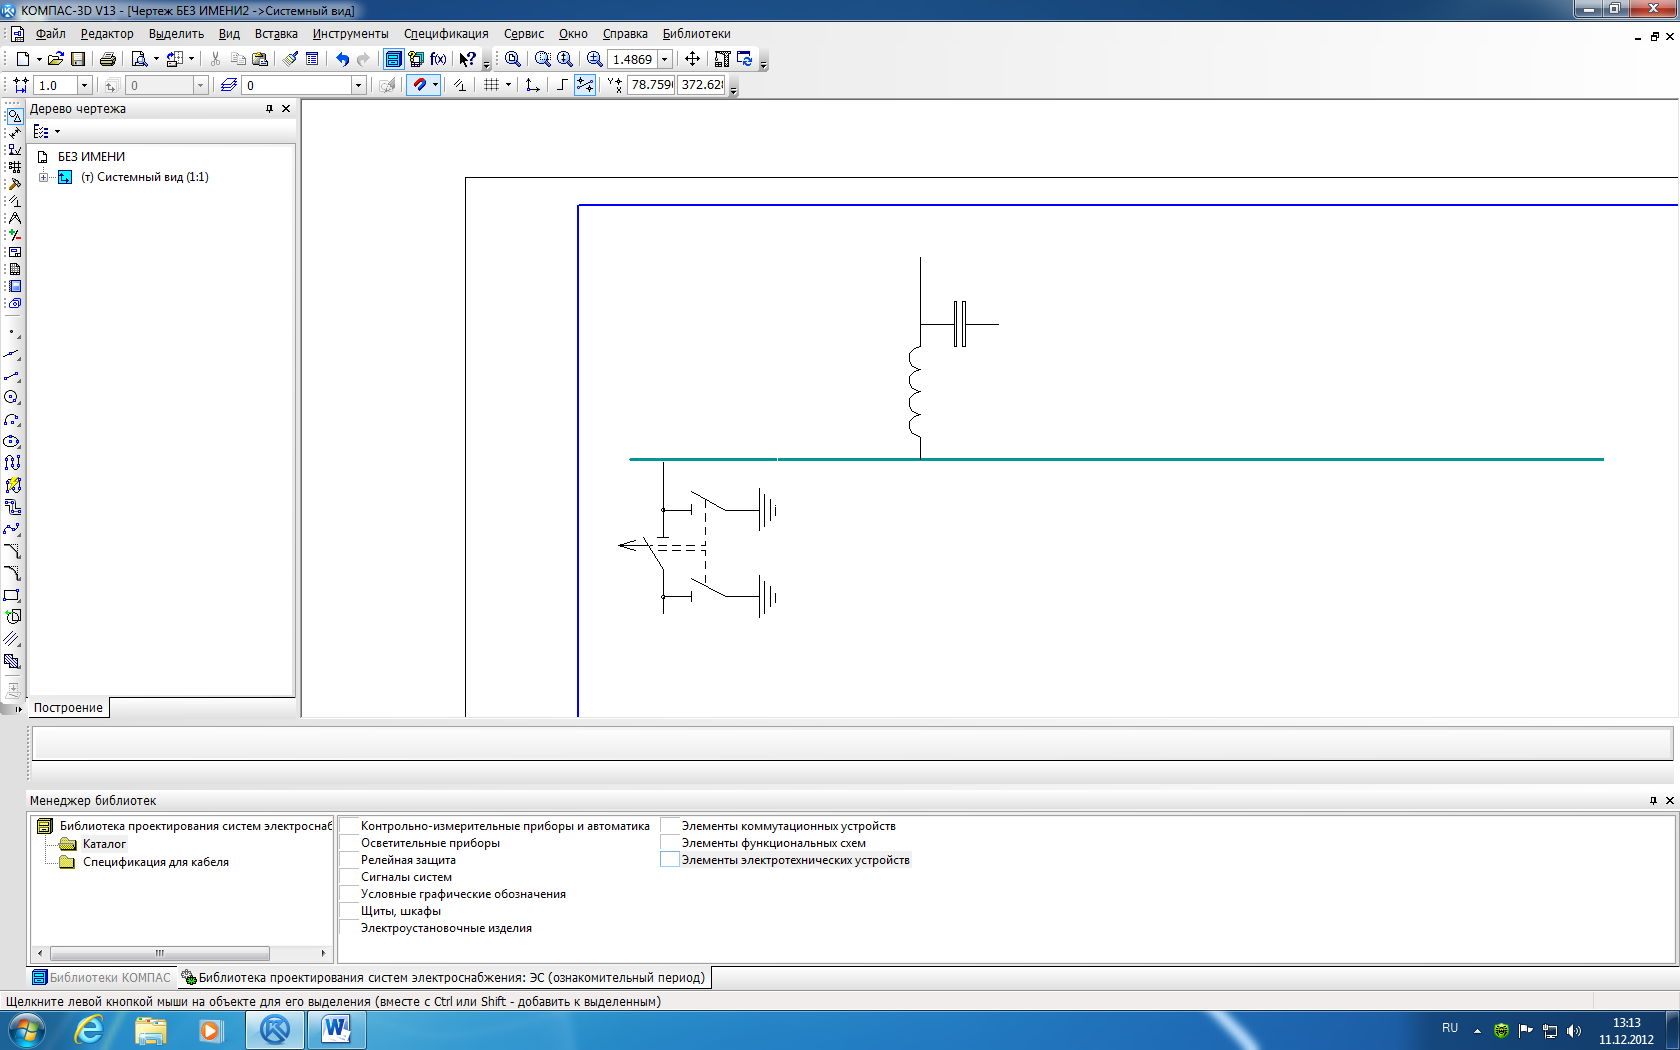This screenshot has height=1050, width=1680.
Task: Activate the Pan view cross-arrows icon
Action: coord(692,59)
